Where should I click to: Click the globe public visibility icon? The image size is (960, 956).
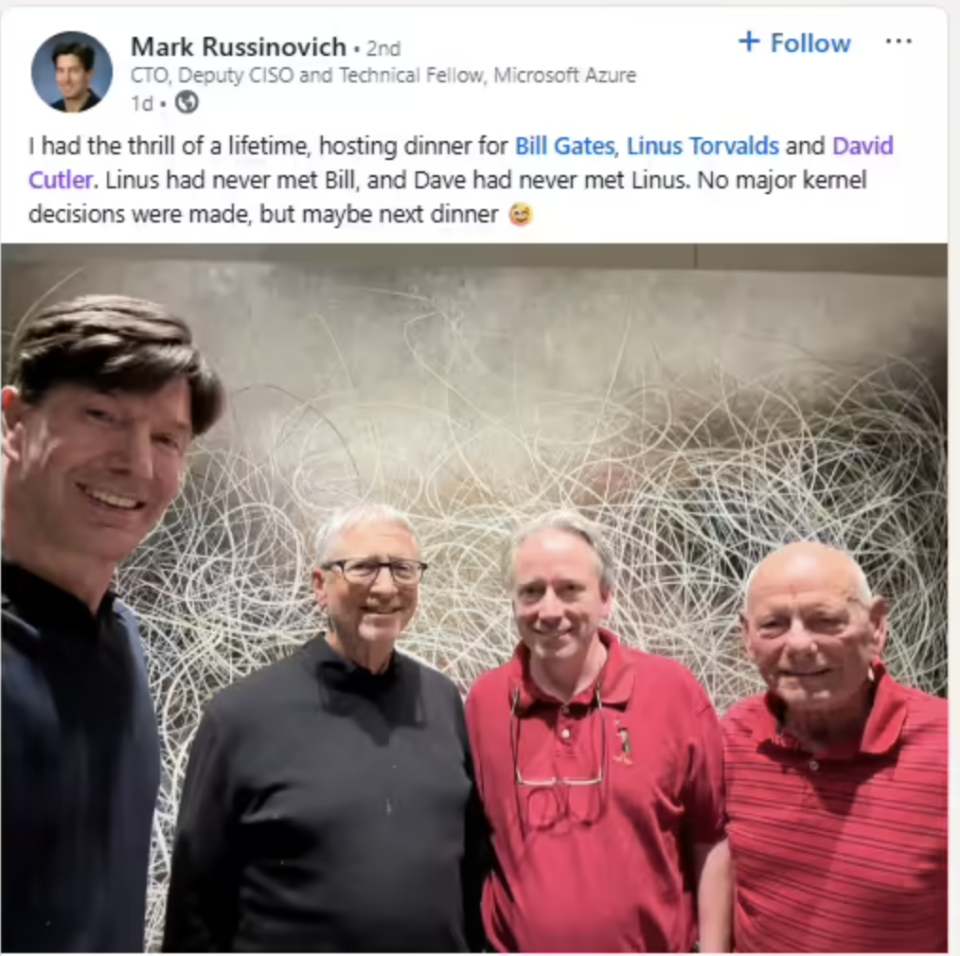[x=187, y=102]
